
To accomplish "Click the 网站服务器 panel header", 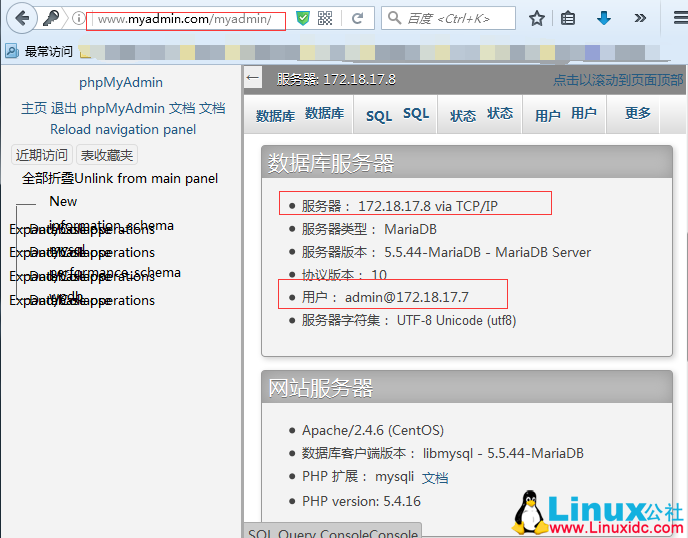I will click(467, 387).
